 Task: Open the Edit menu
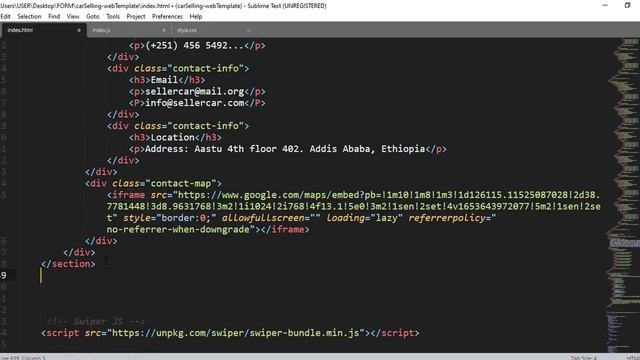pos(5,16)
